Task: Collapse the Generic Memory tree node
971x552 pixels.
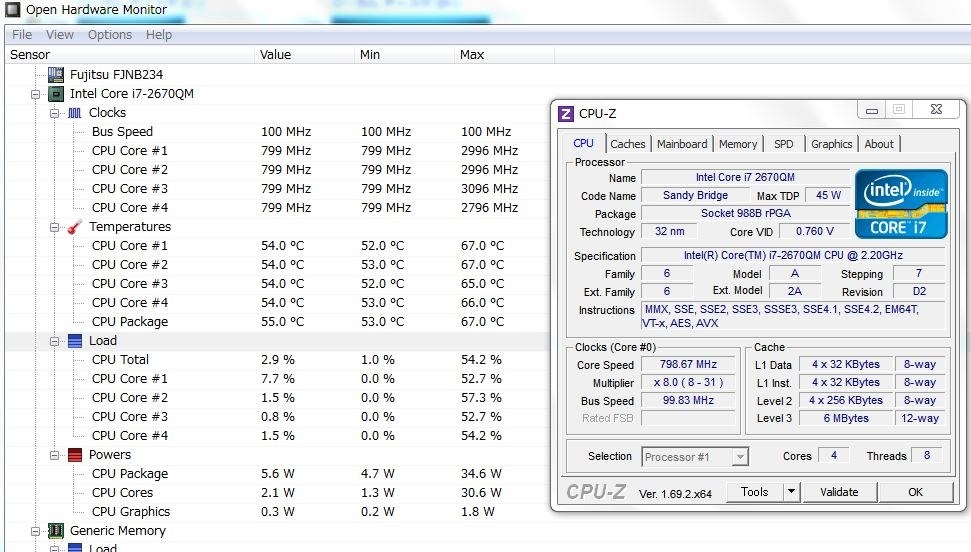Action: 35,532
